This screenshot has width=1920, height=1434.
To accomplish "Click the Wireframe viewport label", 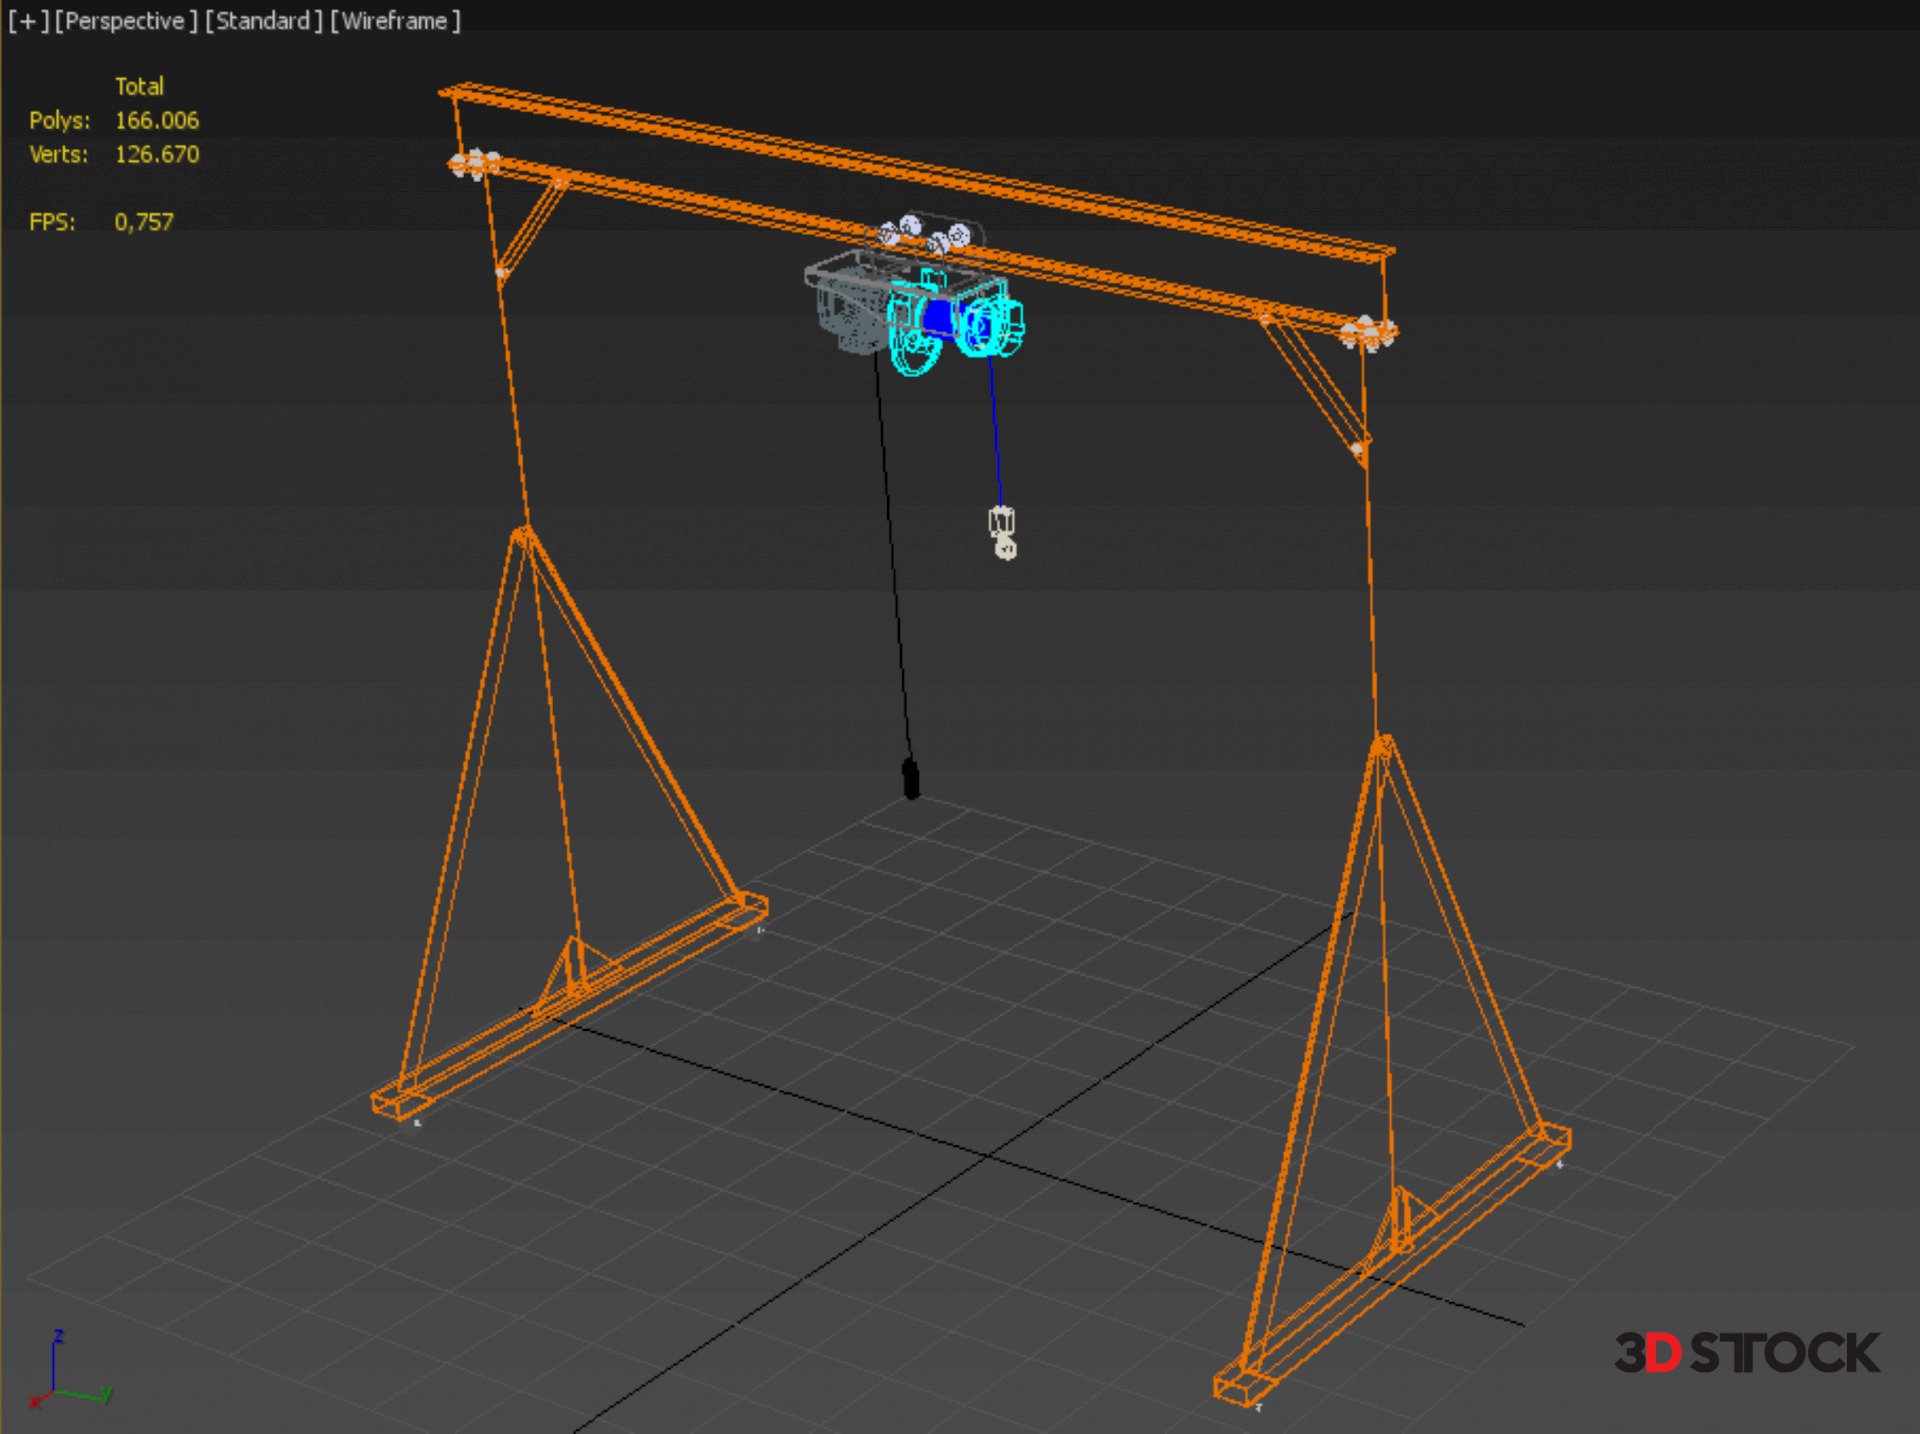I will (395, 21).
